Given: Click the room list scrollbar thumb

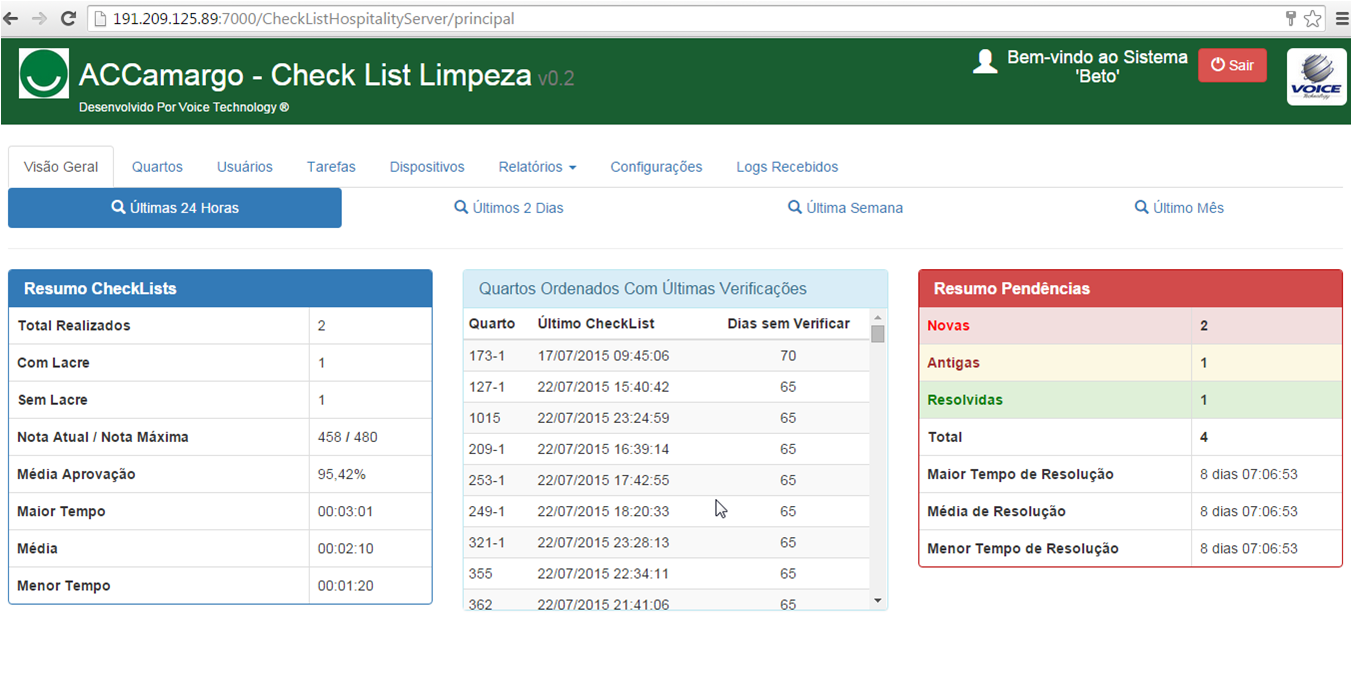Looking at the screenshot, I should click(878, 333).
